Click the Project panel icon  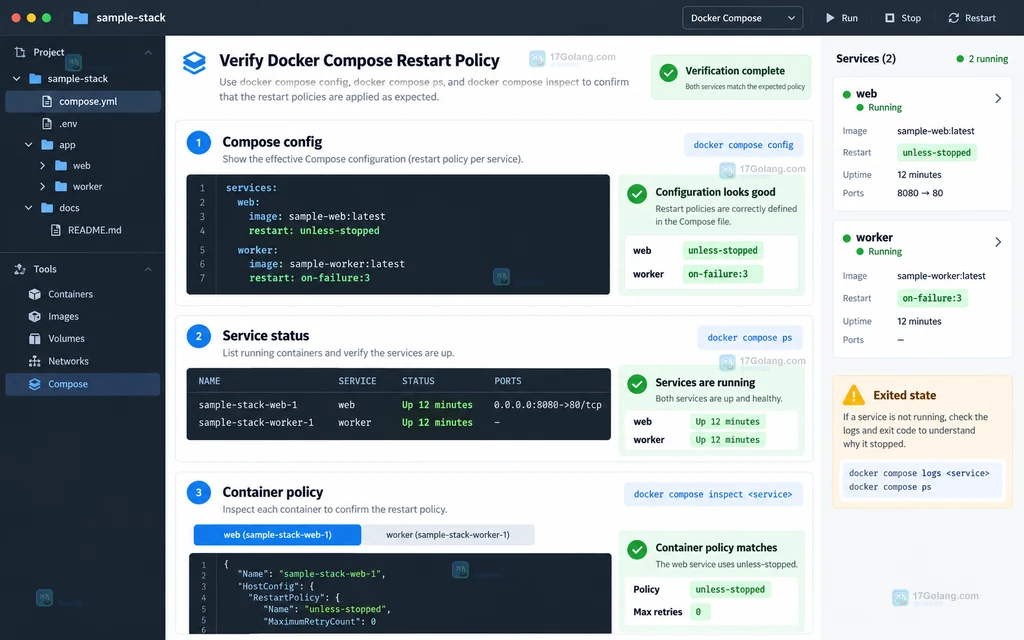point(20,52)
